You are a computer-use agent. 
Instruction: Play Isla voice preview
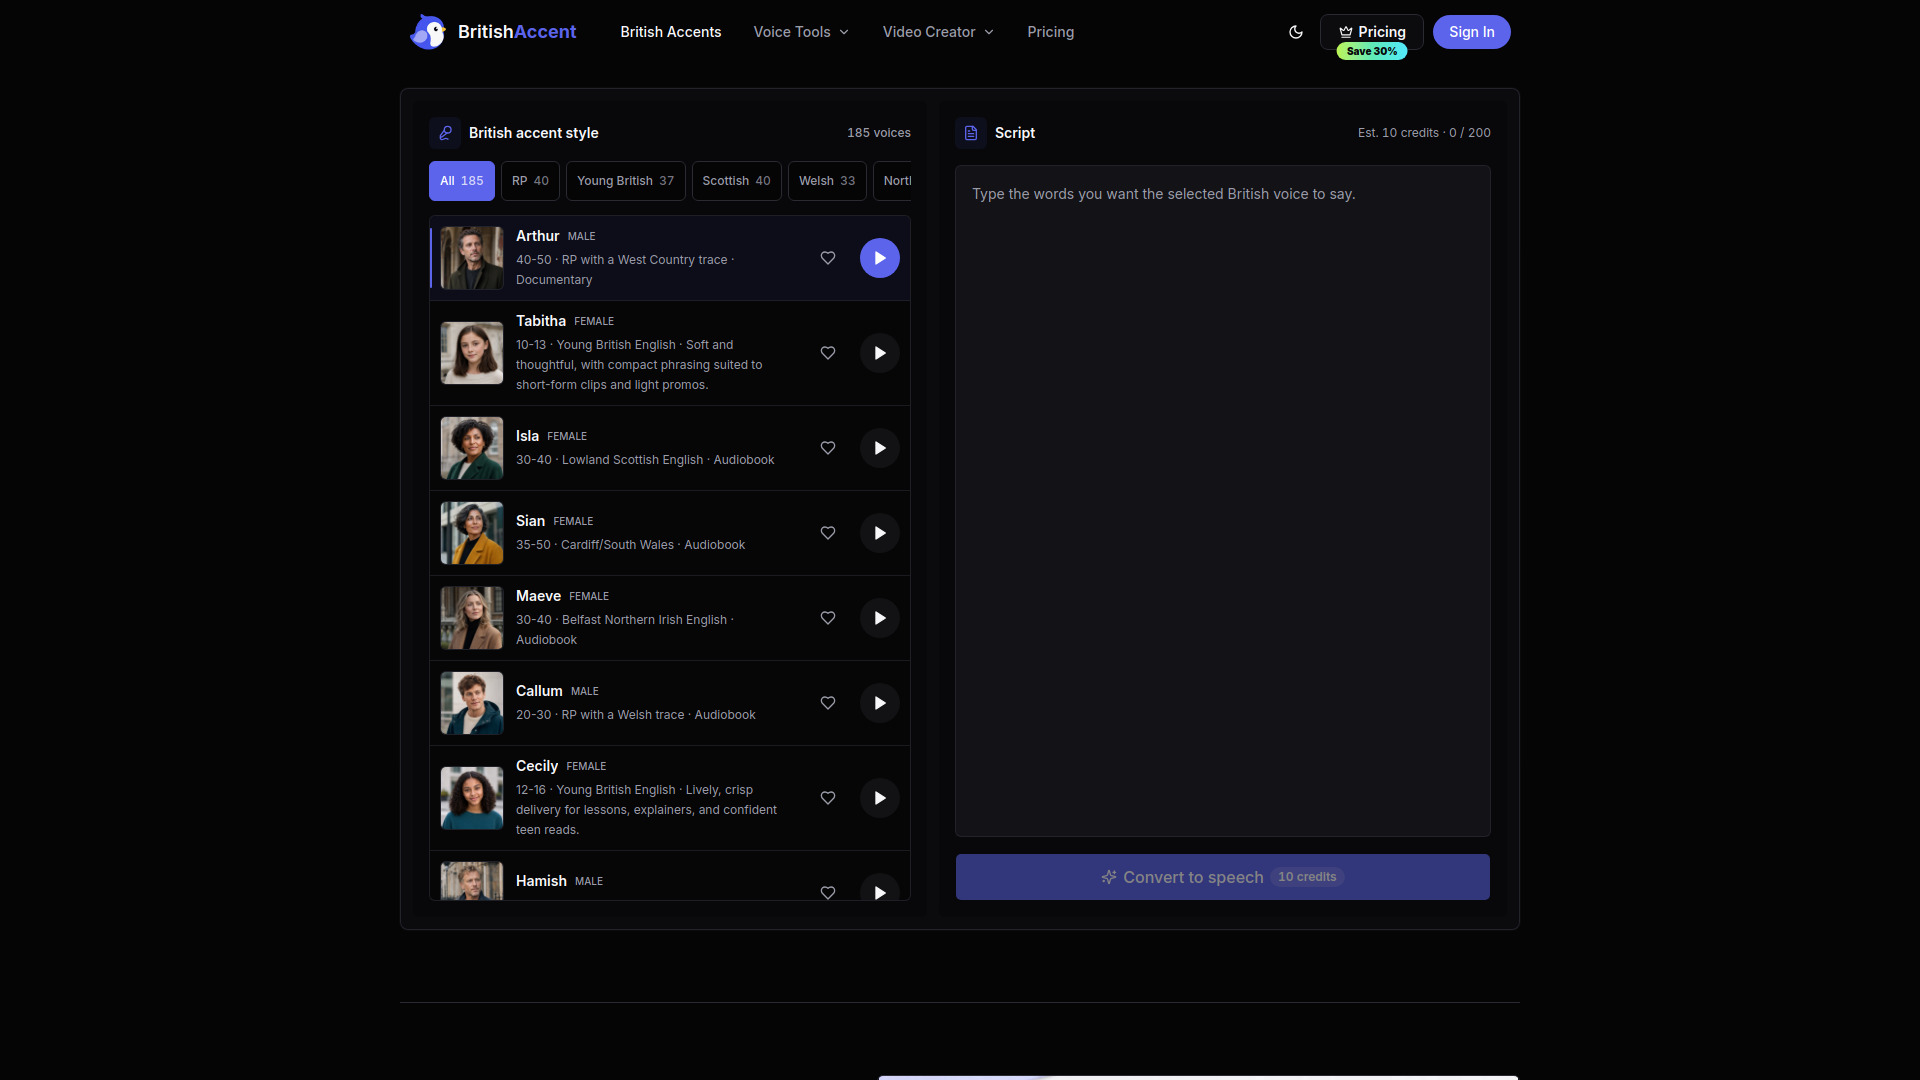click(880, 448)
